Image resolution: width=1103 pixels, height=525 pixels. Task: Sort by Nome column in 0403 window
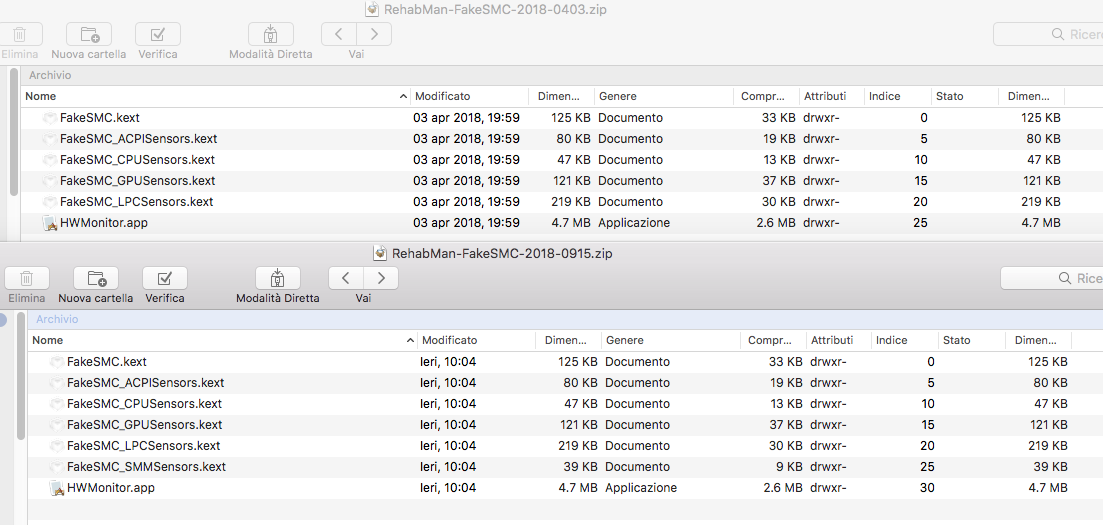(215, 96)
